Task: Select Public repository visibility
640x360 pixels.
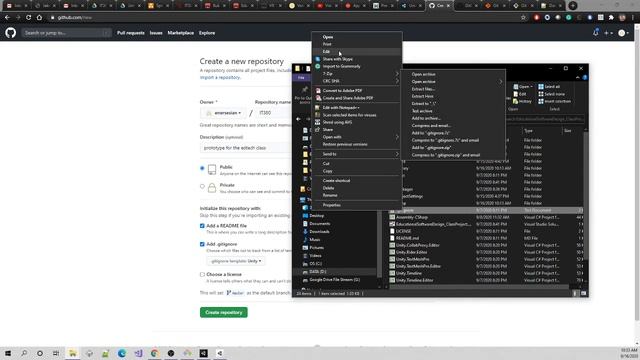Action: 202,168
